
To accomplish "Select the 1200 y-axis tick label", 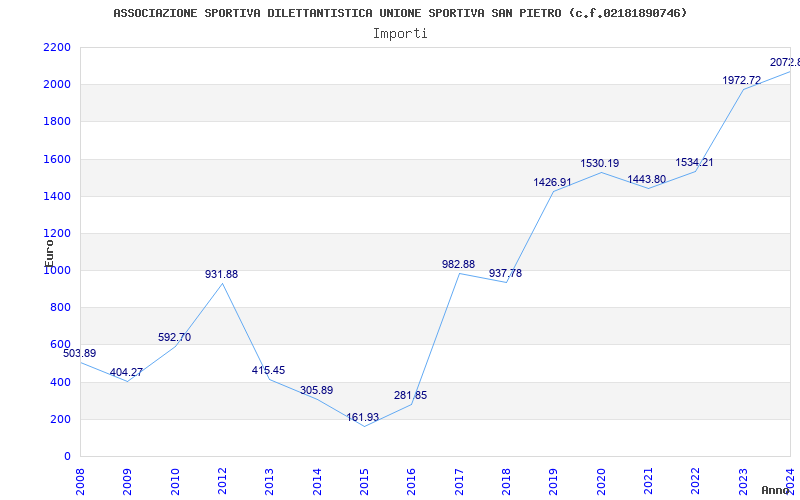I will point(57,233).
